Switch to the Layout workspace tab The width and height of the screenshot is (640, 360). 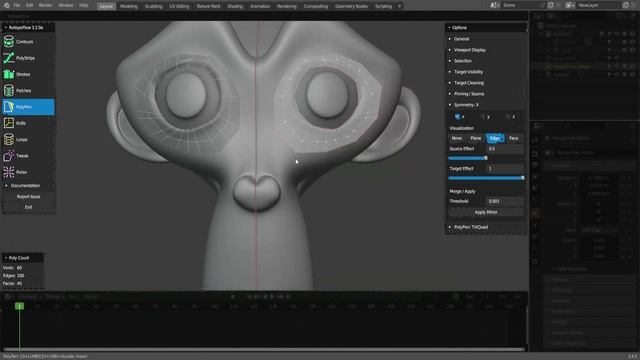(106, 6)
